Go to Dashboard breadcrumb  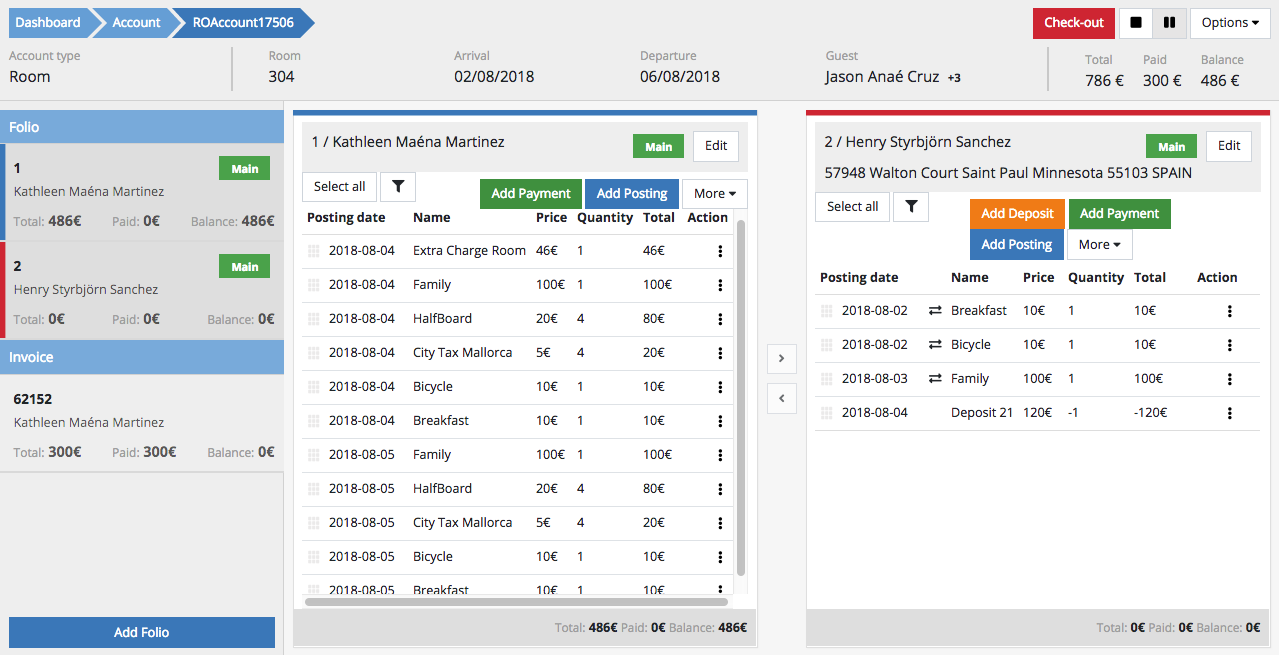coord(48,23)
